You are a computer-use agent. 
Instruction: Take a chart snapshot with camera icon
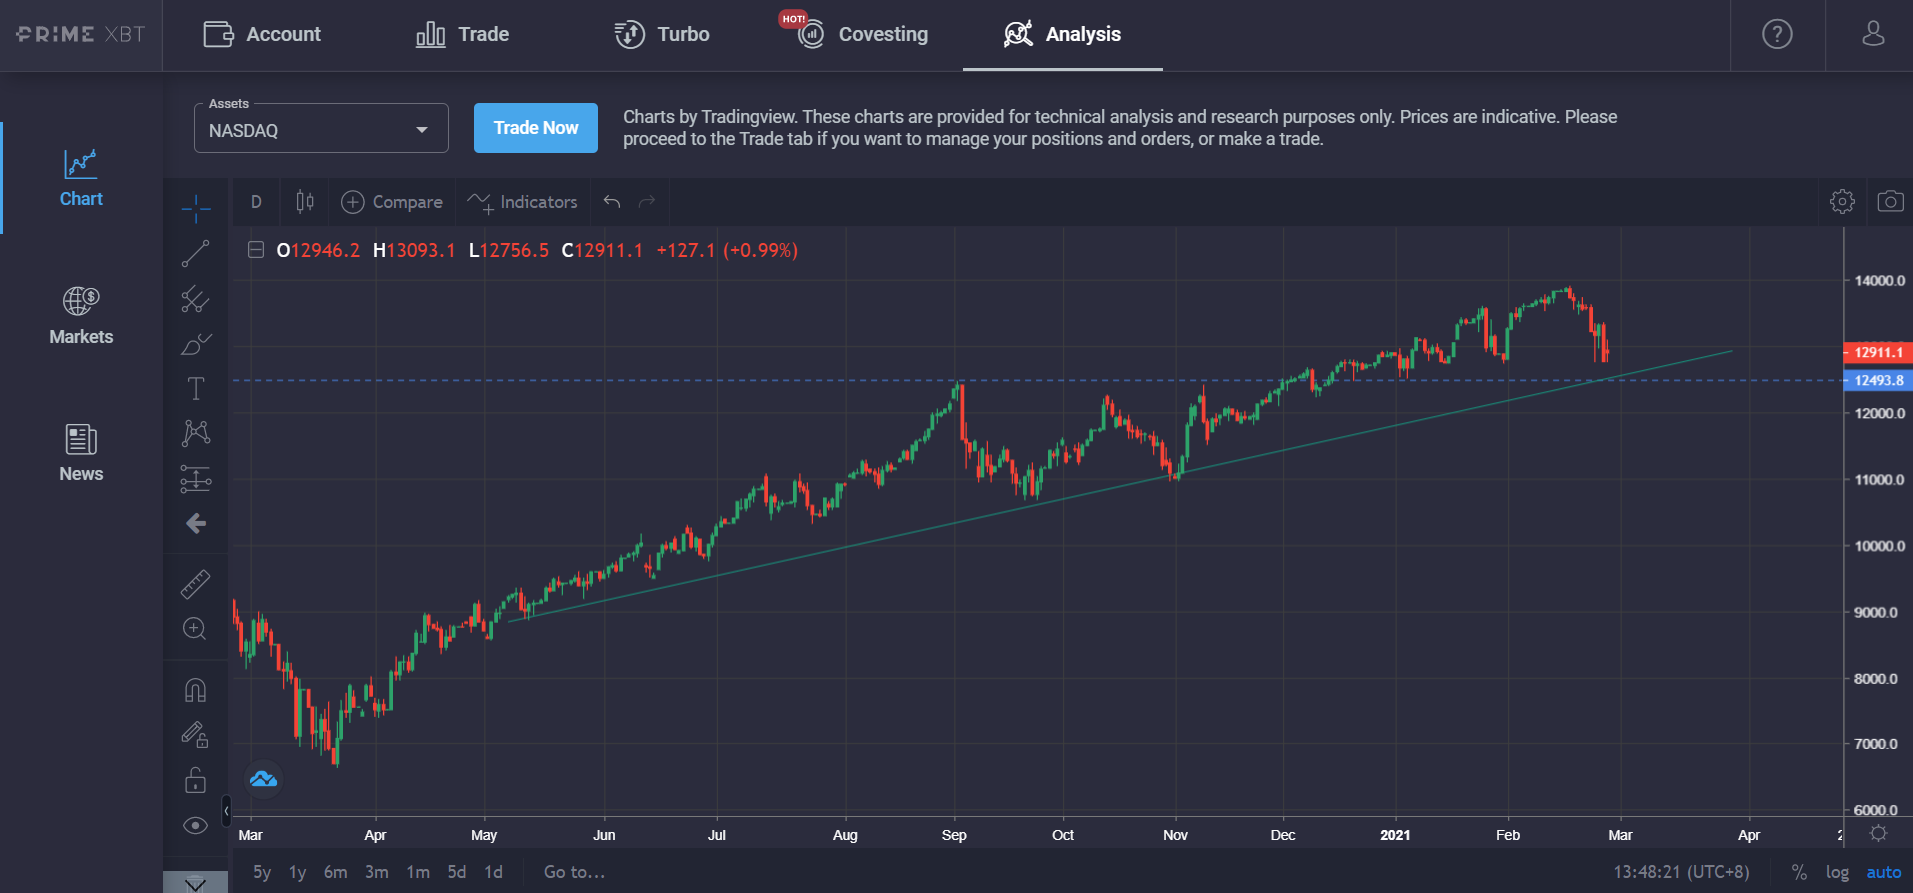pyautogui.click(x=1889, y=202)
